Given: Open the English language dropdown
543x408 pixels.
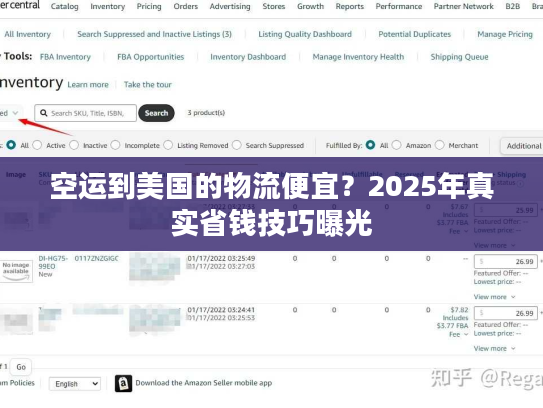Looking at the screenshot, I should pyautogui.click(x=75, y=384).
